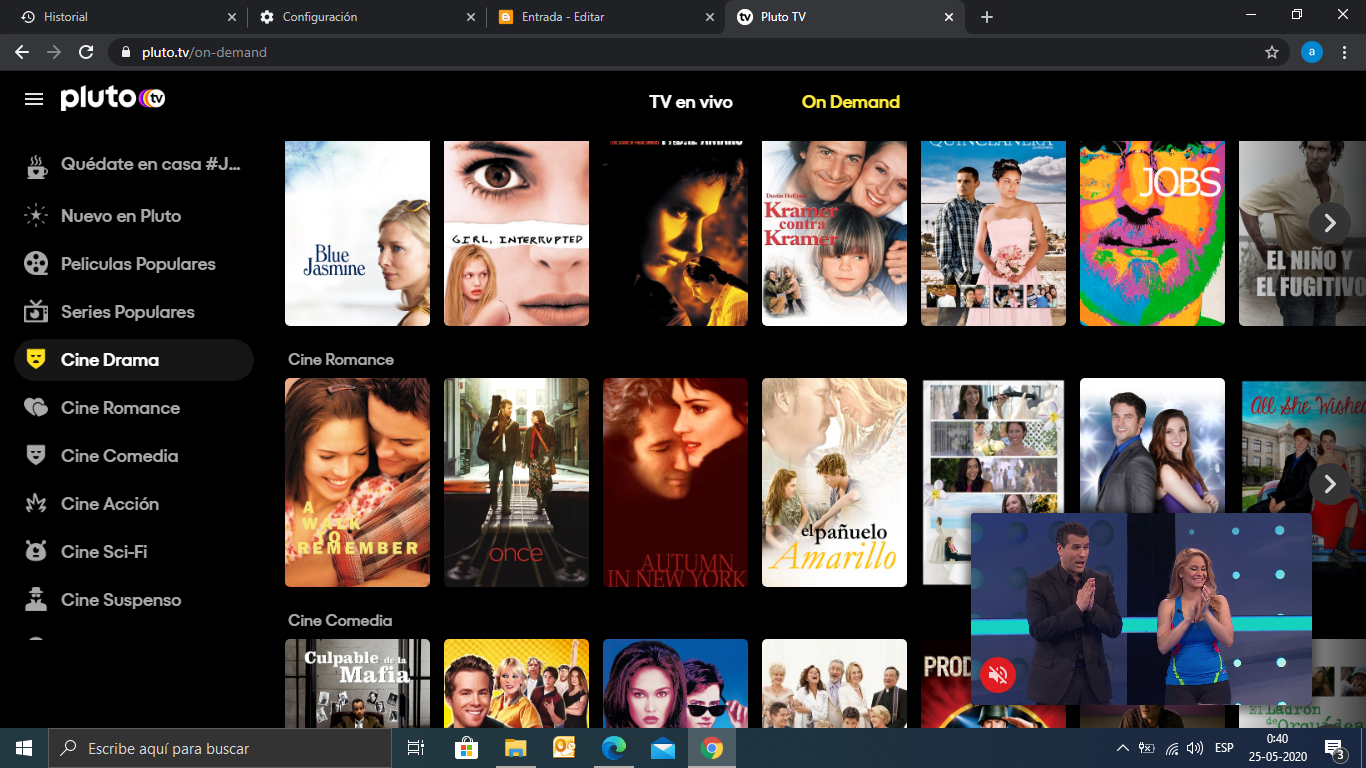1366x768 pixels.
Task: Go back with browser back arrow
Action: pyautogui.click(x=22, y=52)
